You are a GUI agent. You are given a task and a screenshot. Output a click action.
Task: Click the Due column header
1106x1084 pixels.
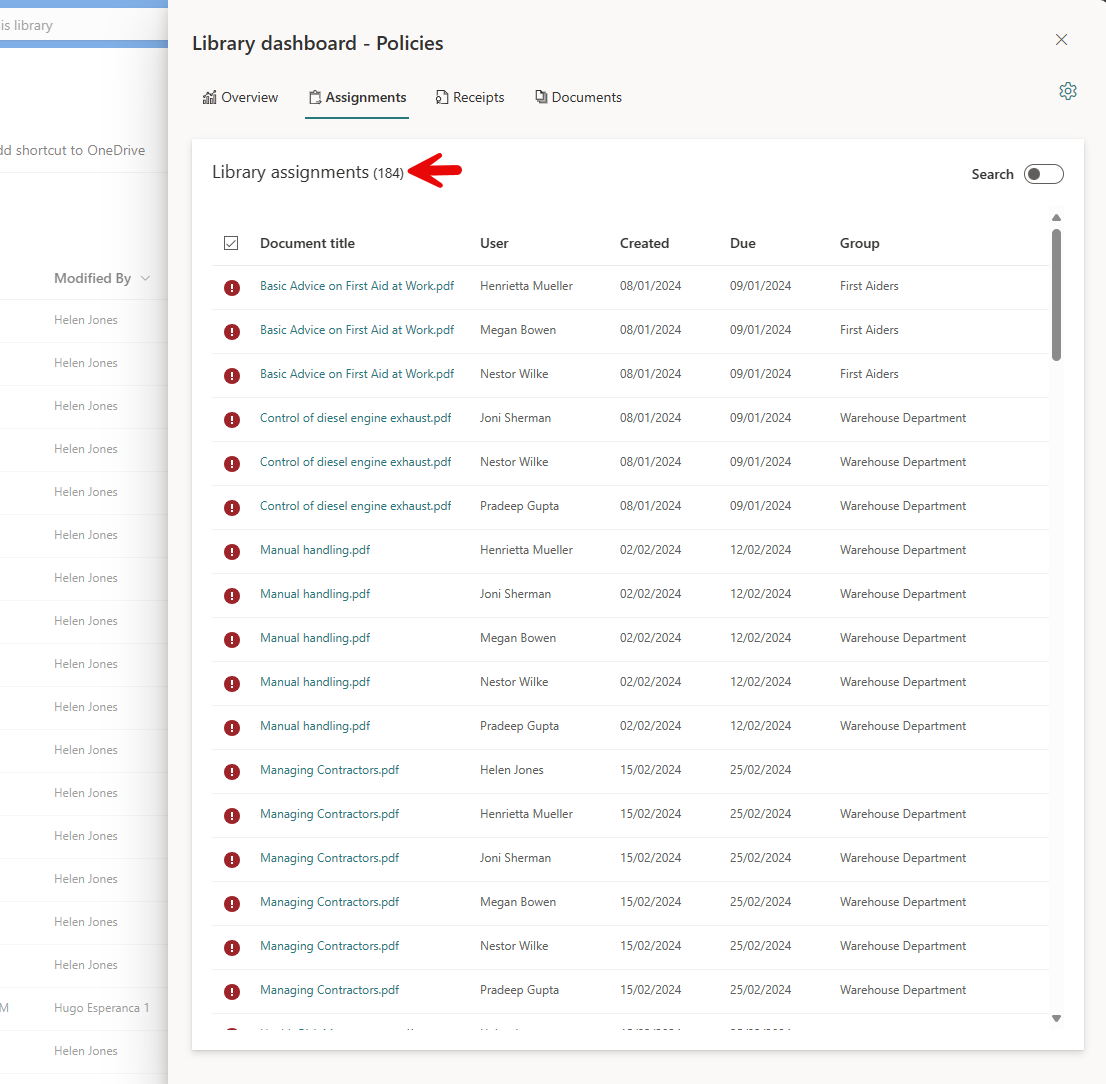pos(743,243)
